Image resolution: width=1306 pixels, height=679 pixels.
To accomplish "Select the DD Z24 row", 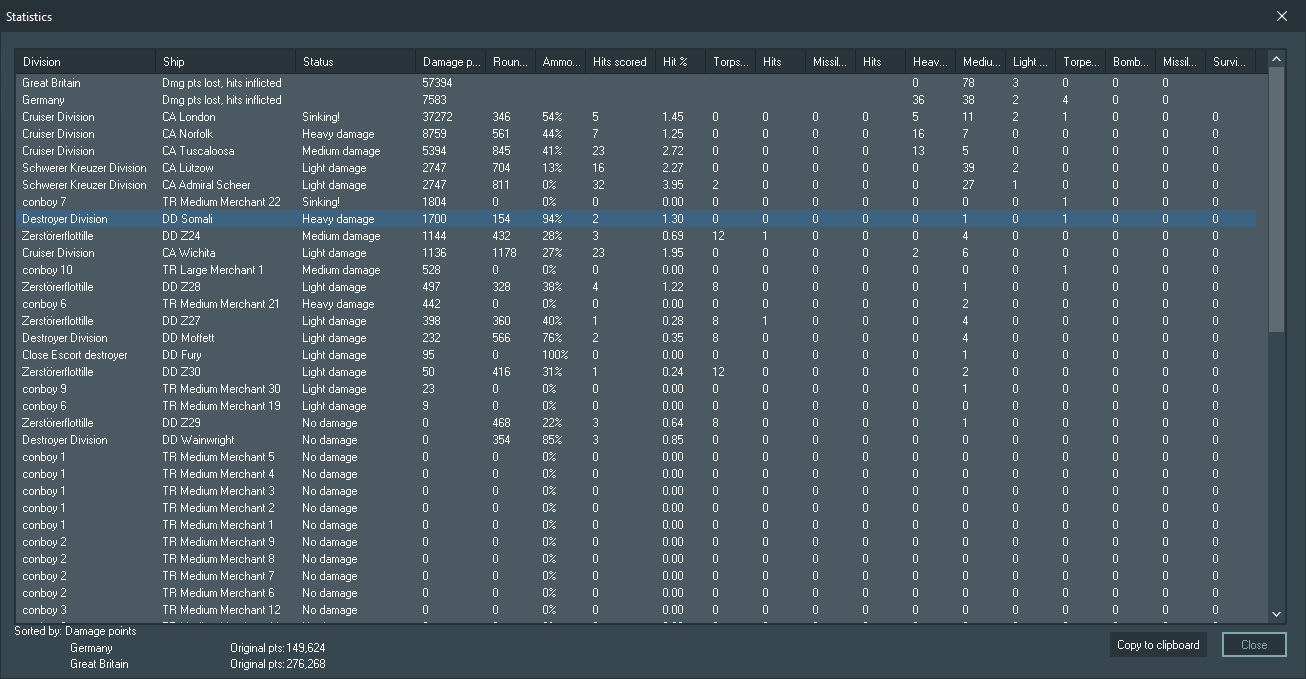I will (636, 236).
